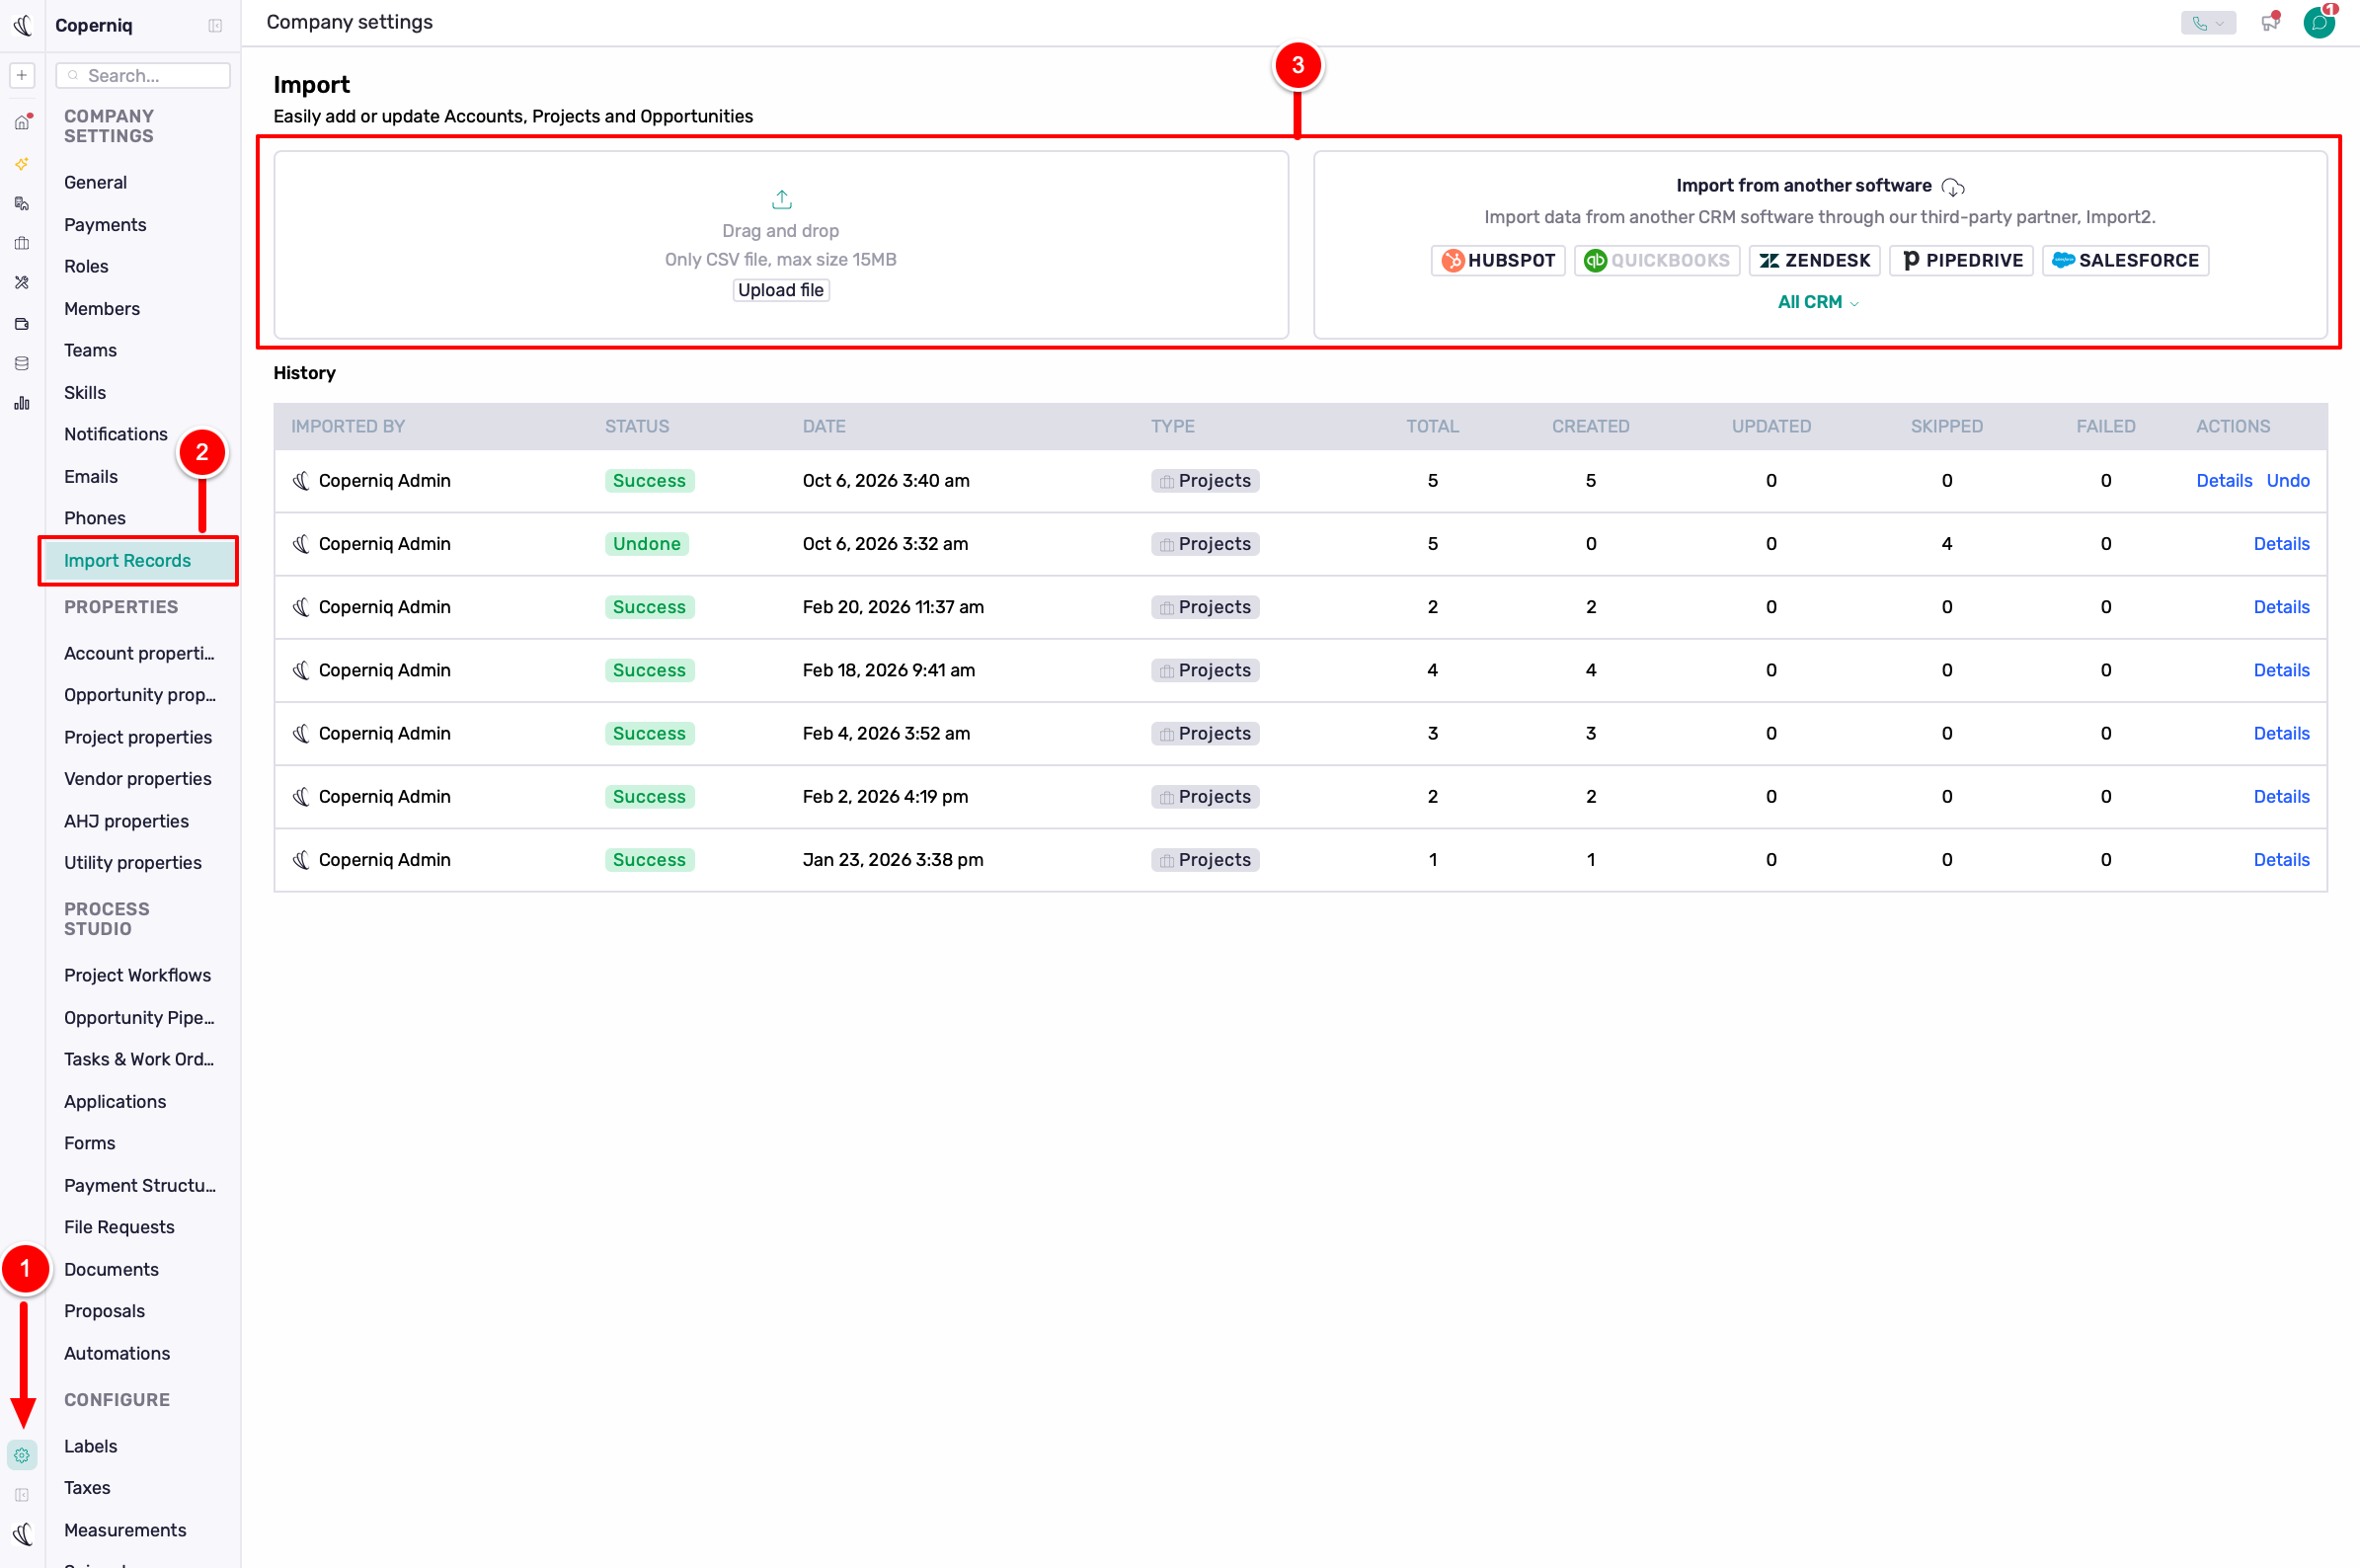Open Details for the Feb 20, 2026 import
Image resolution: width=2360 pixels, height=1568 pixels.
tap(2281, 607)
